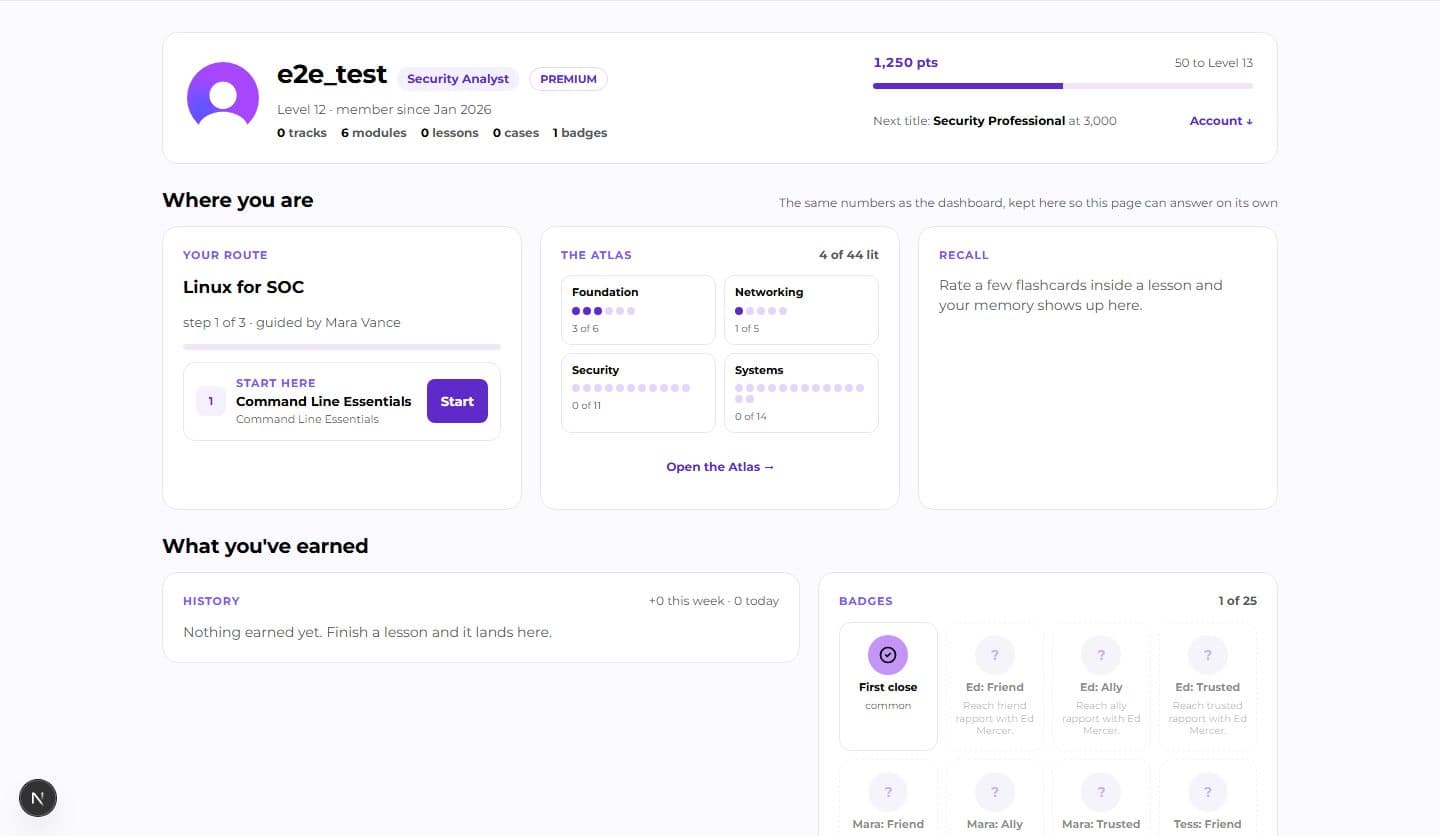Click the PREMIUM plan pill
This screenshot has width=1440, height=836.
[568, 79]
